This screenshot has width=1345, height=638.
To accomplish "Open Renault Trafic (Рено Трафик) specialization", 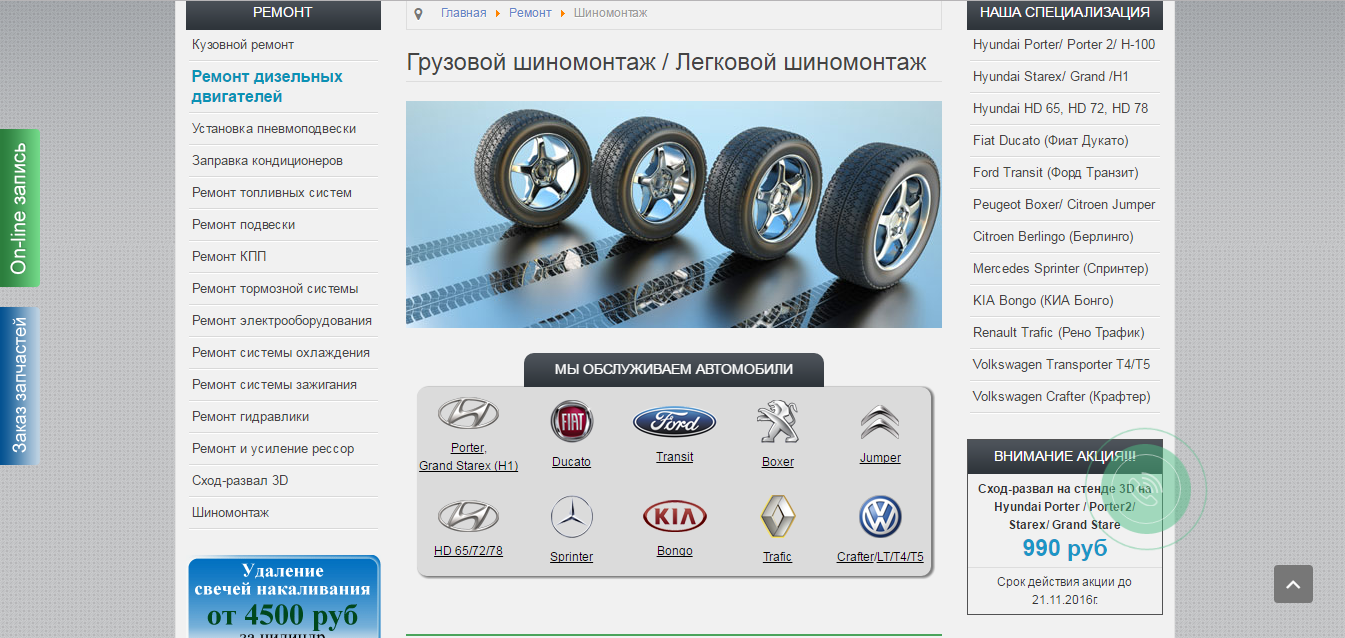I will [1064, 333].
